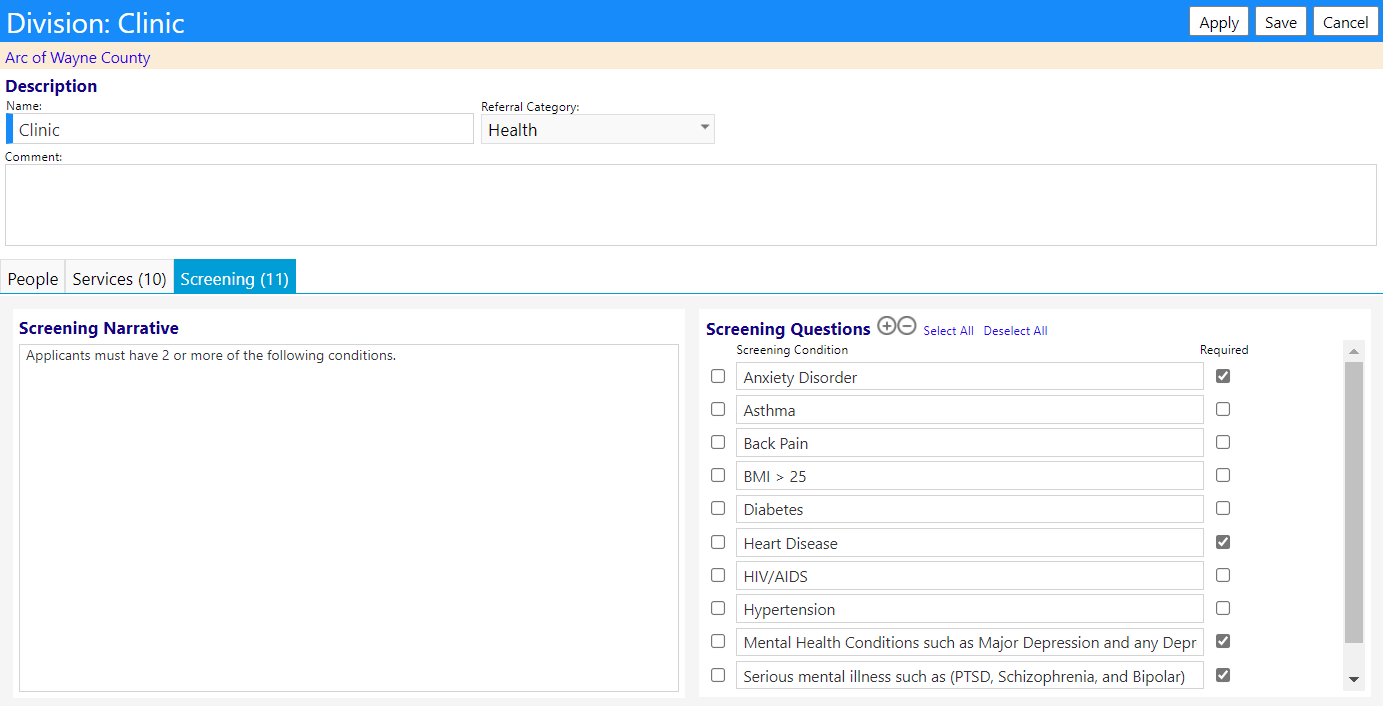Select the Heart Disease row checkbox
The width and height of the screenshot is (1383, 706).
click(718, 542)
